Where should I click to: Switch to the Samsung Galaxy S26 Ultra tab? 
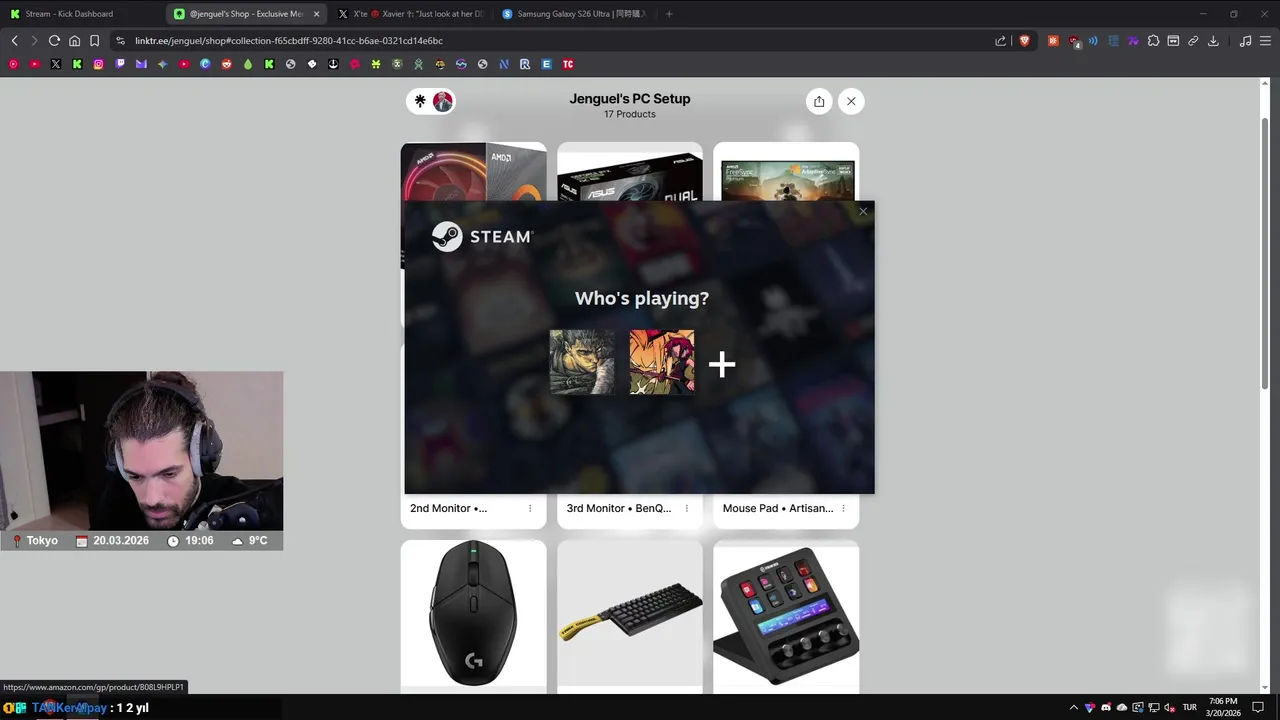pyautogui.click(x=575, y=14)
